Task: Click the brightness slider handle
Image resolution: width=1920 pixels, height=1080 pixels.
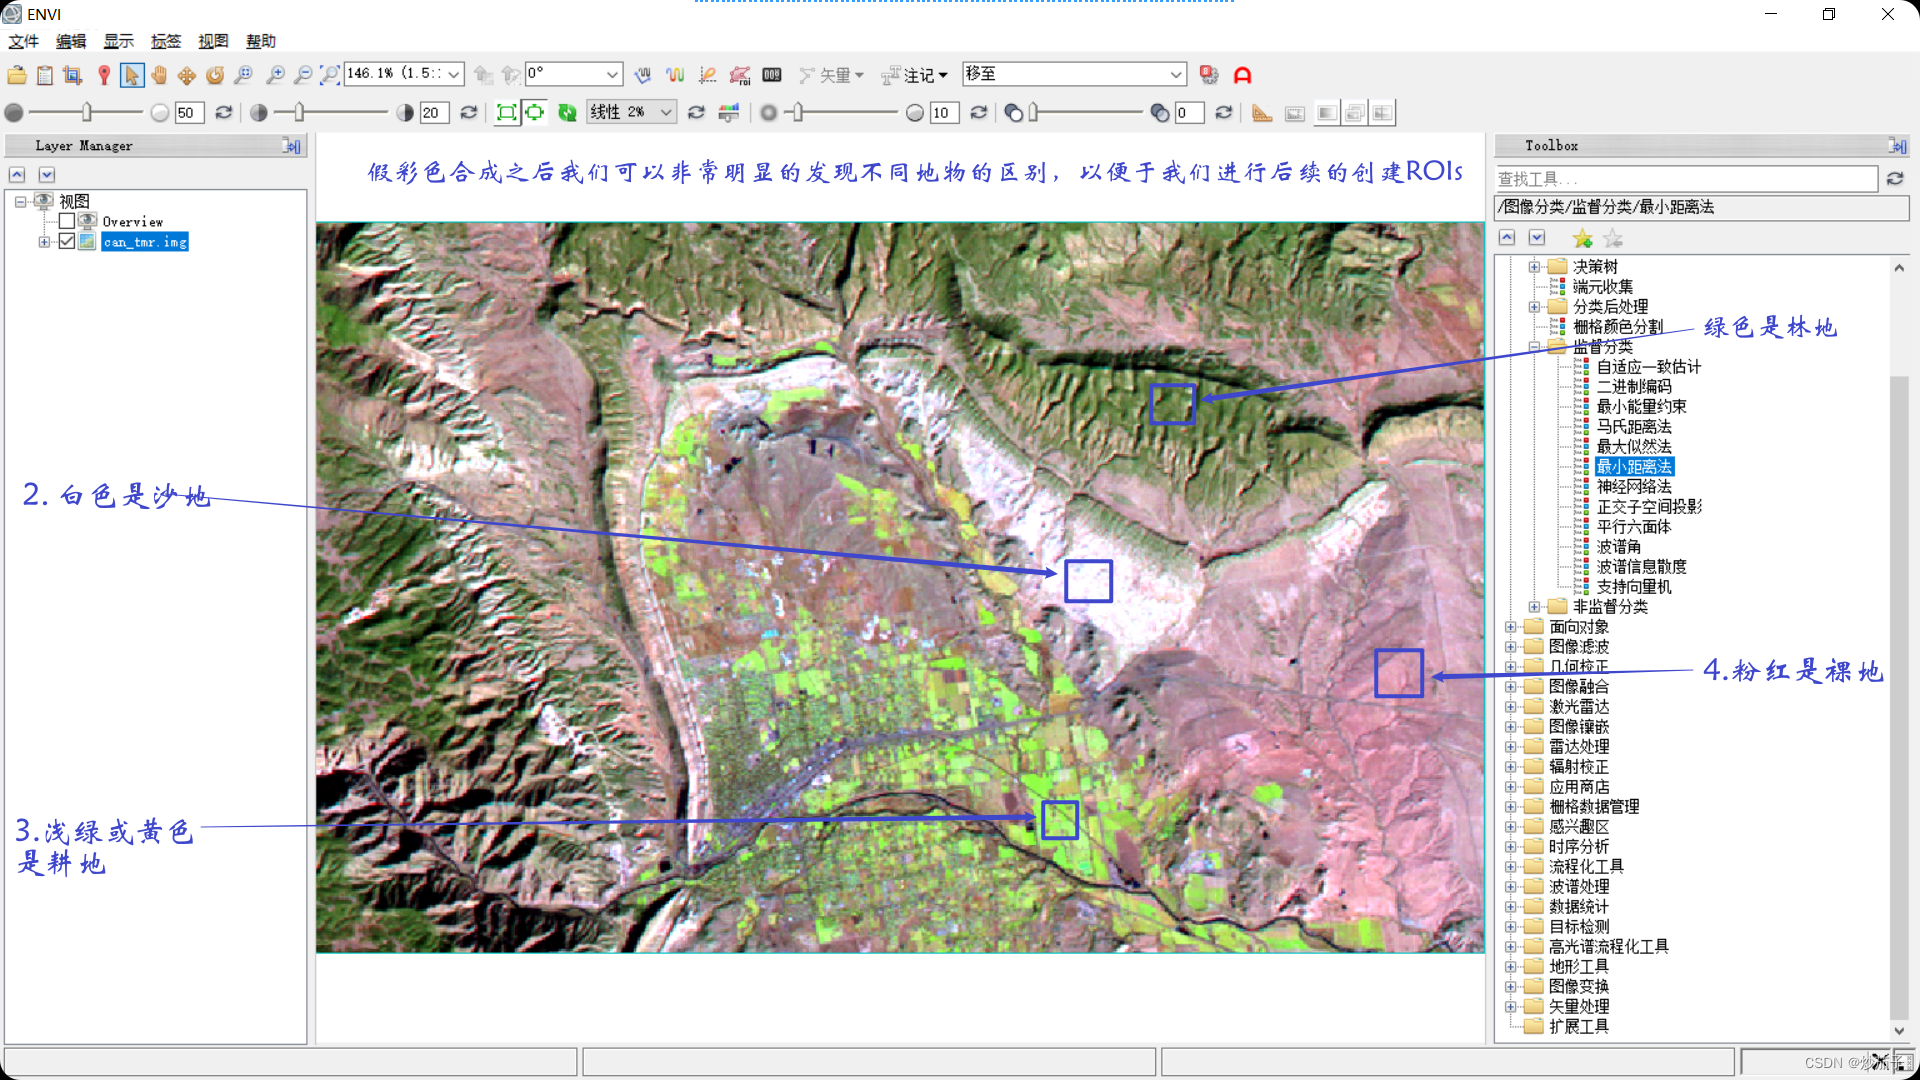Action: [x=87, y=113]
